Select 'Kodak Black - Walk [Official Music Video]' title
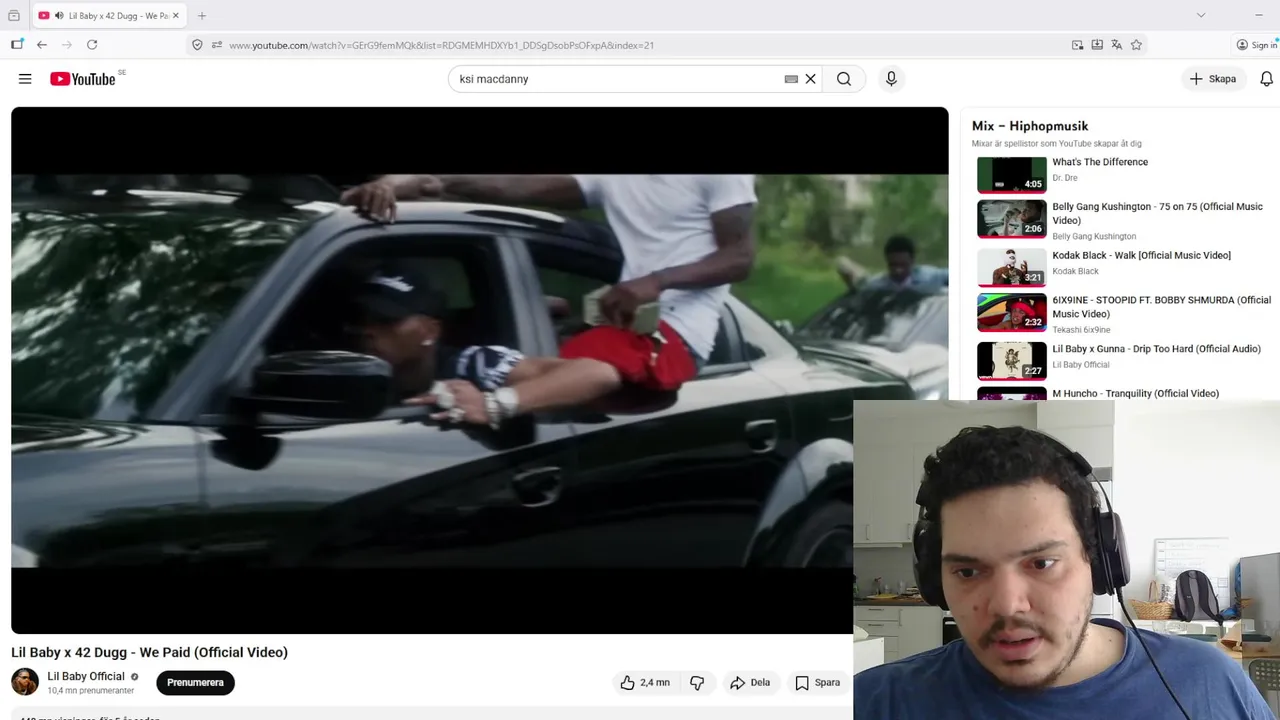Screen dimensions: 1280x720 point(1141,255)
